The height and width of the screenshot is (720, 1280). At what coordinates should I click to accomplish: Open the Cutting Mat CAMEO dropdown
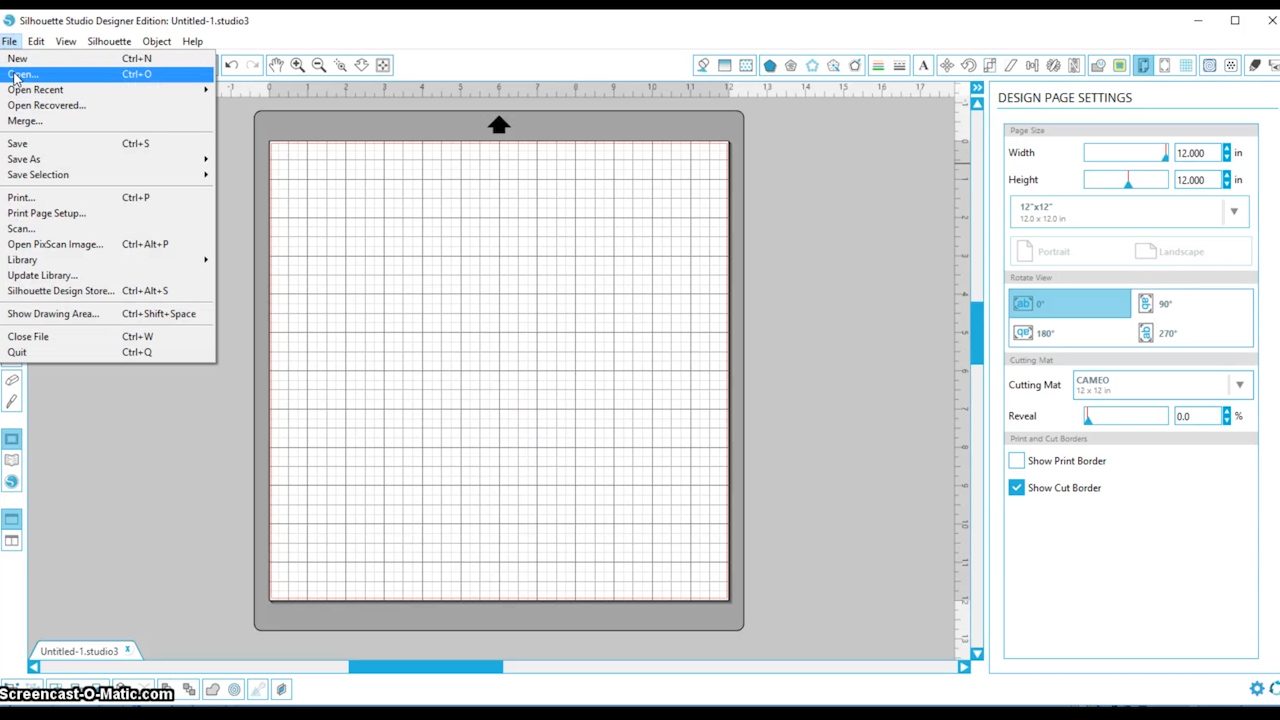point(1162,385)
